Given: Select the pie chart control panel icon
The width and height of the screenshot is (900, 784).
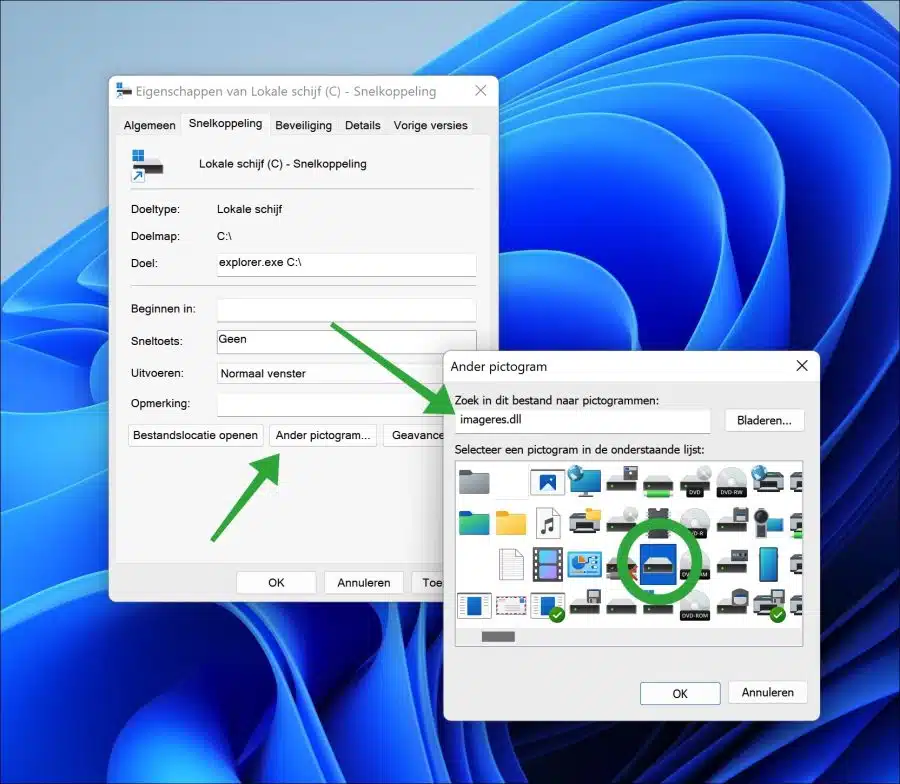Looking at the screenshot, I should coord(584,564).
